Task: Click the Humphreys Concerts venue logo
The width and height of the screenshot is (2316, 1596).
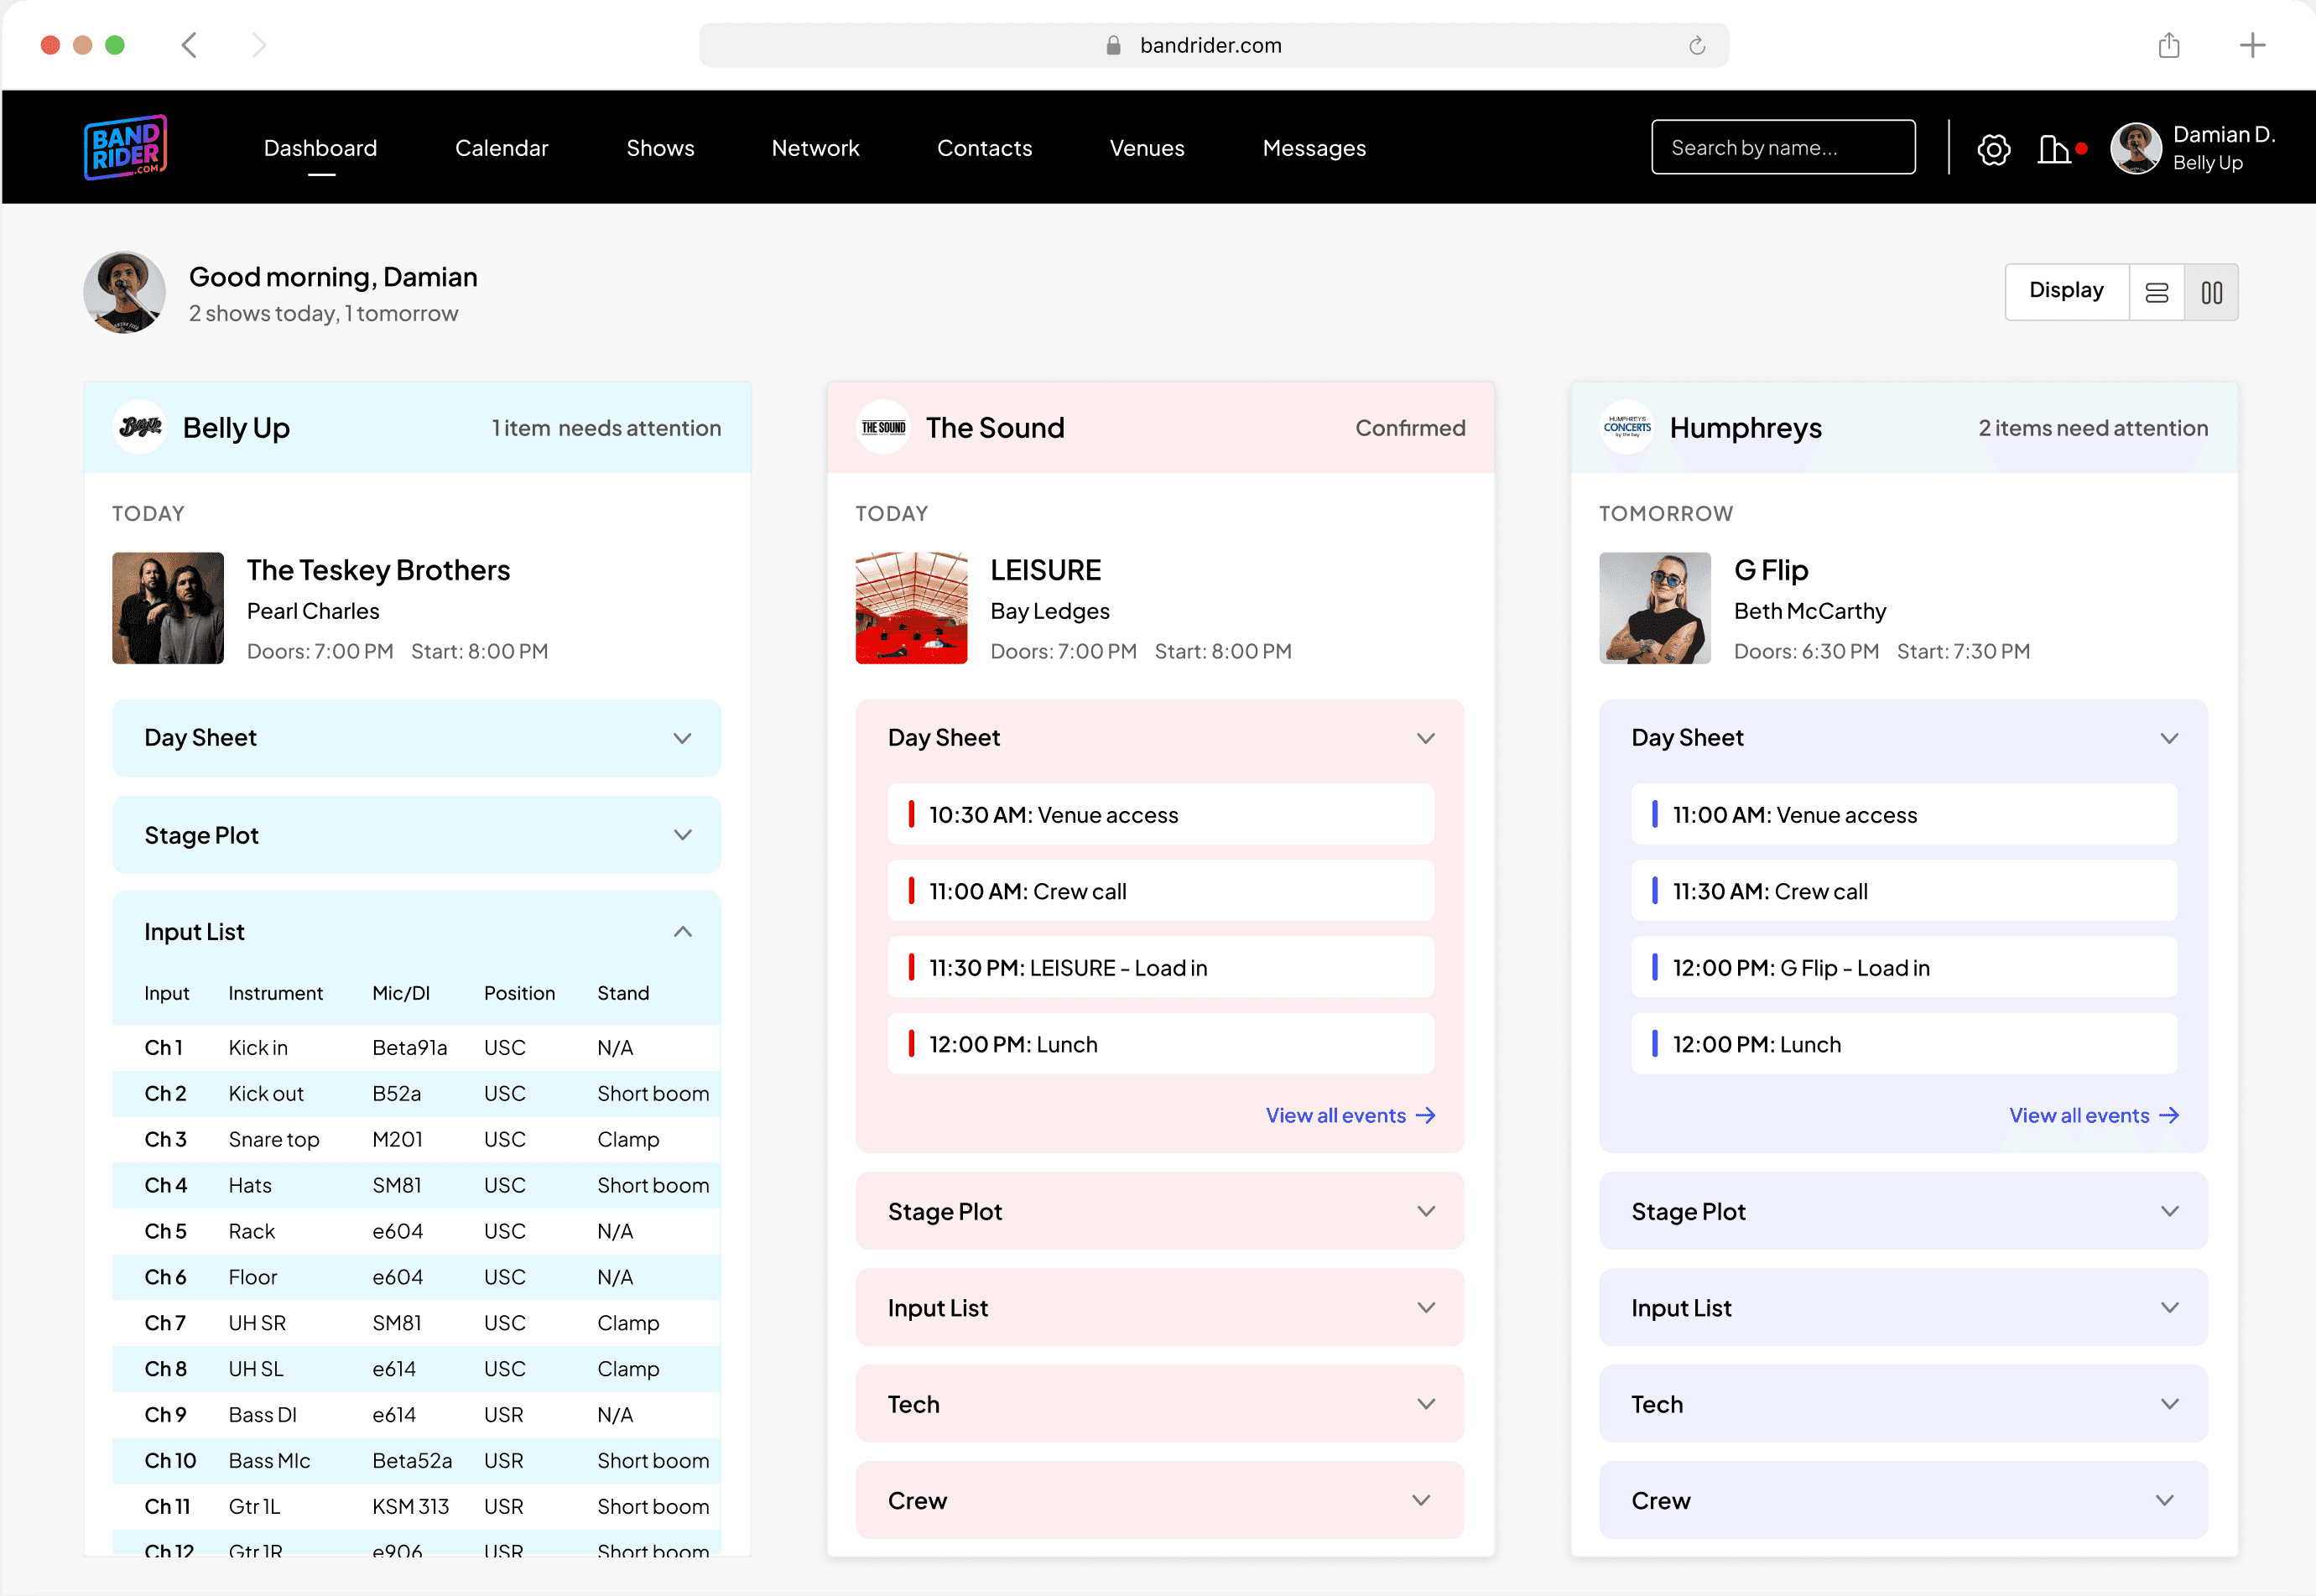Action: coord(1627,428)
